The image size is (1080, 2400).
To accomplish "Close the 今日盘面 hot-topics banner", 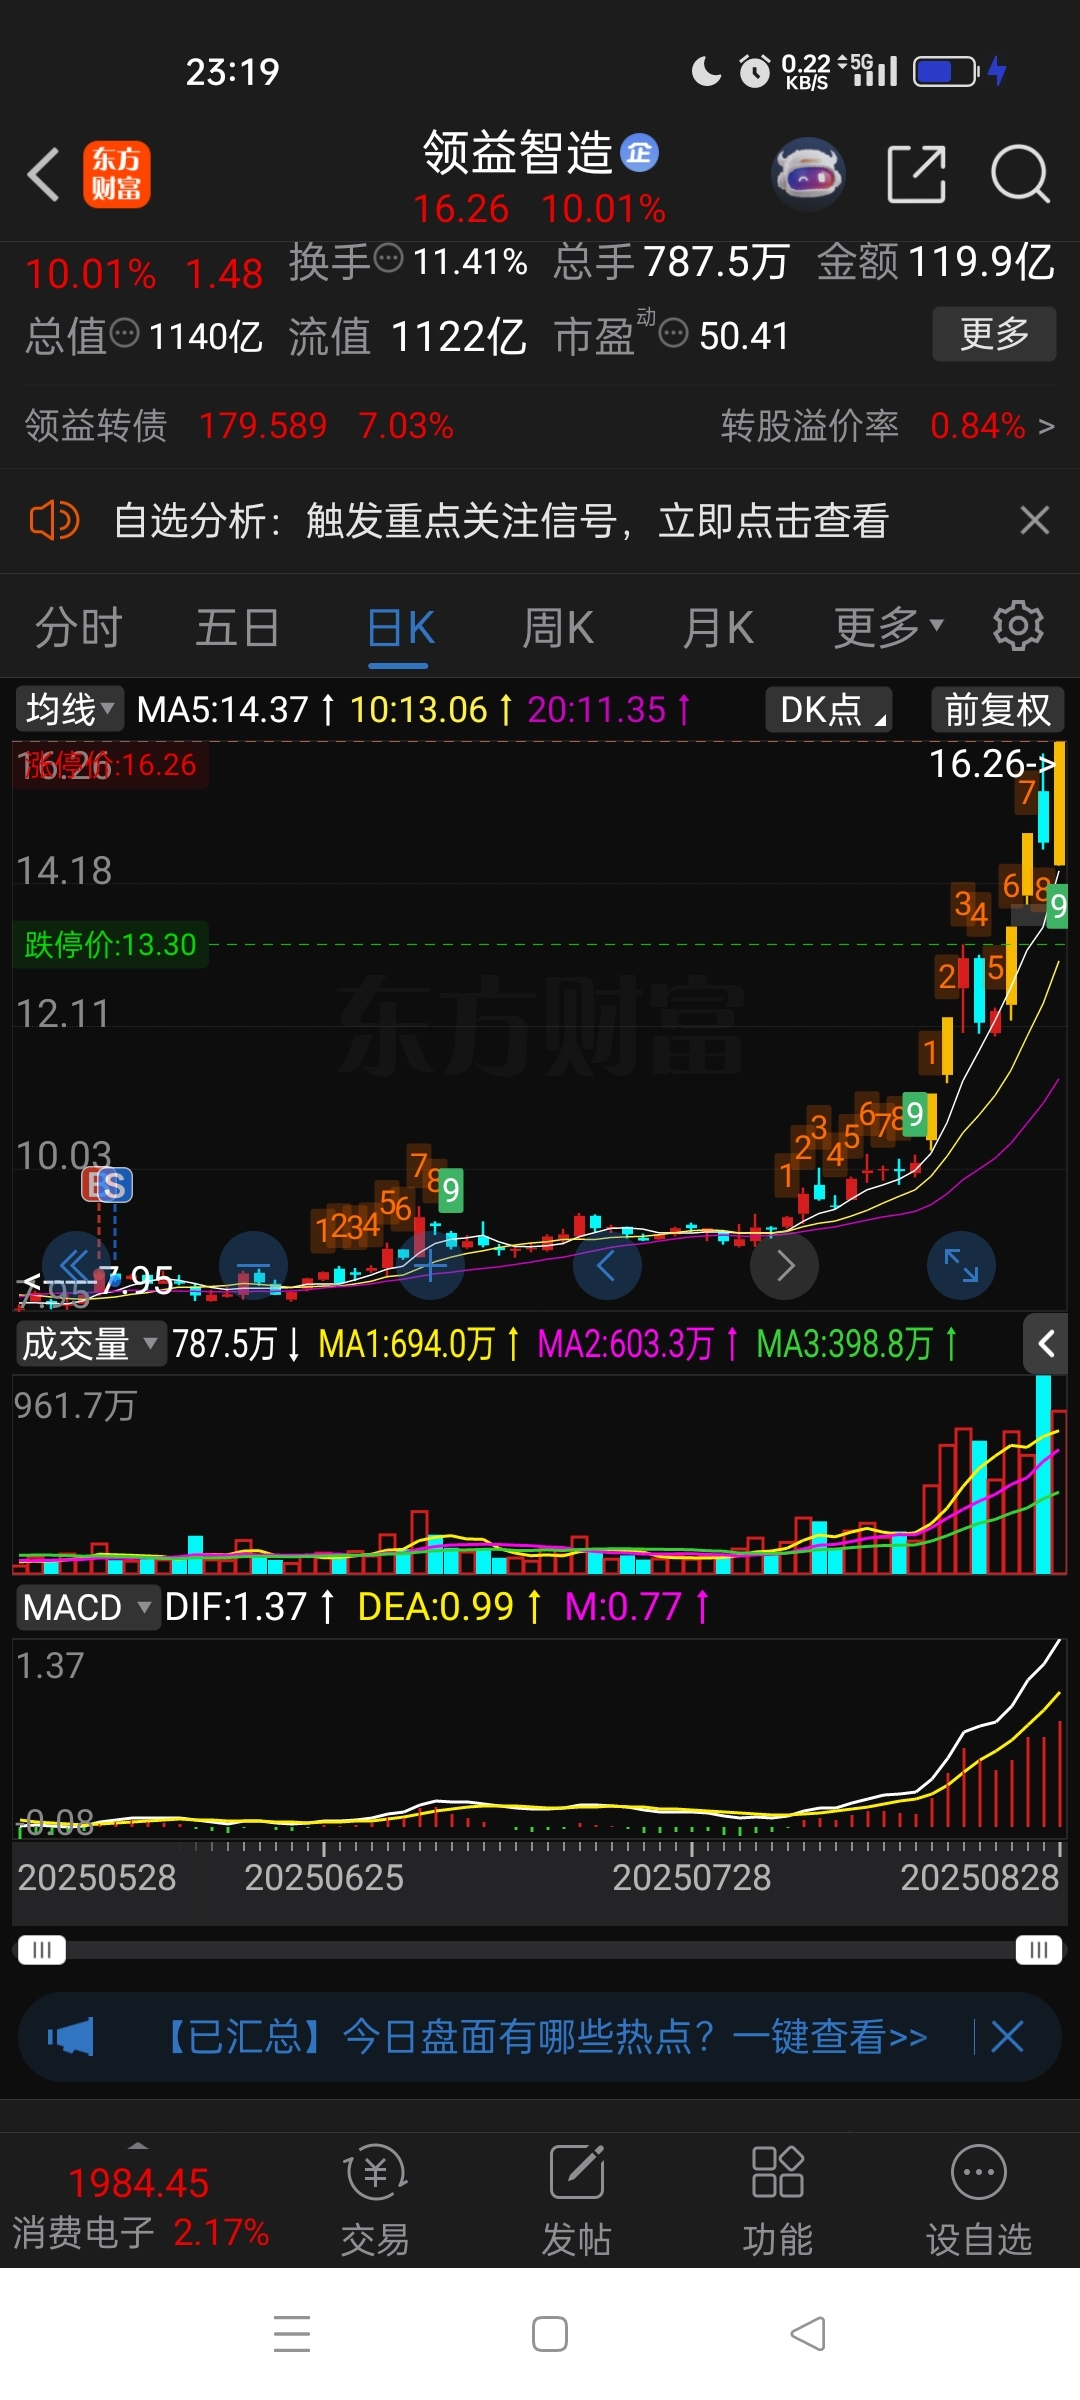I will 1007,2036.
